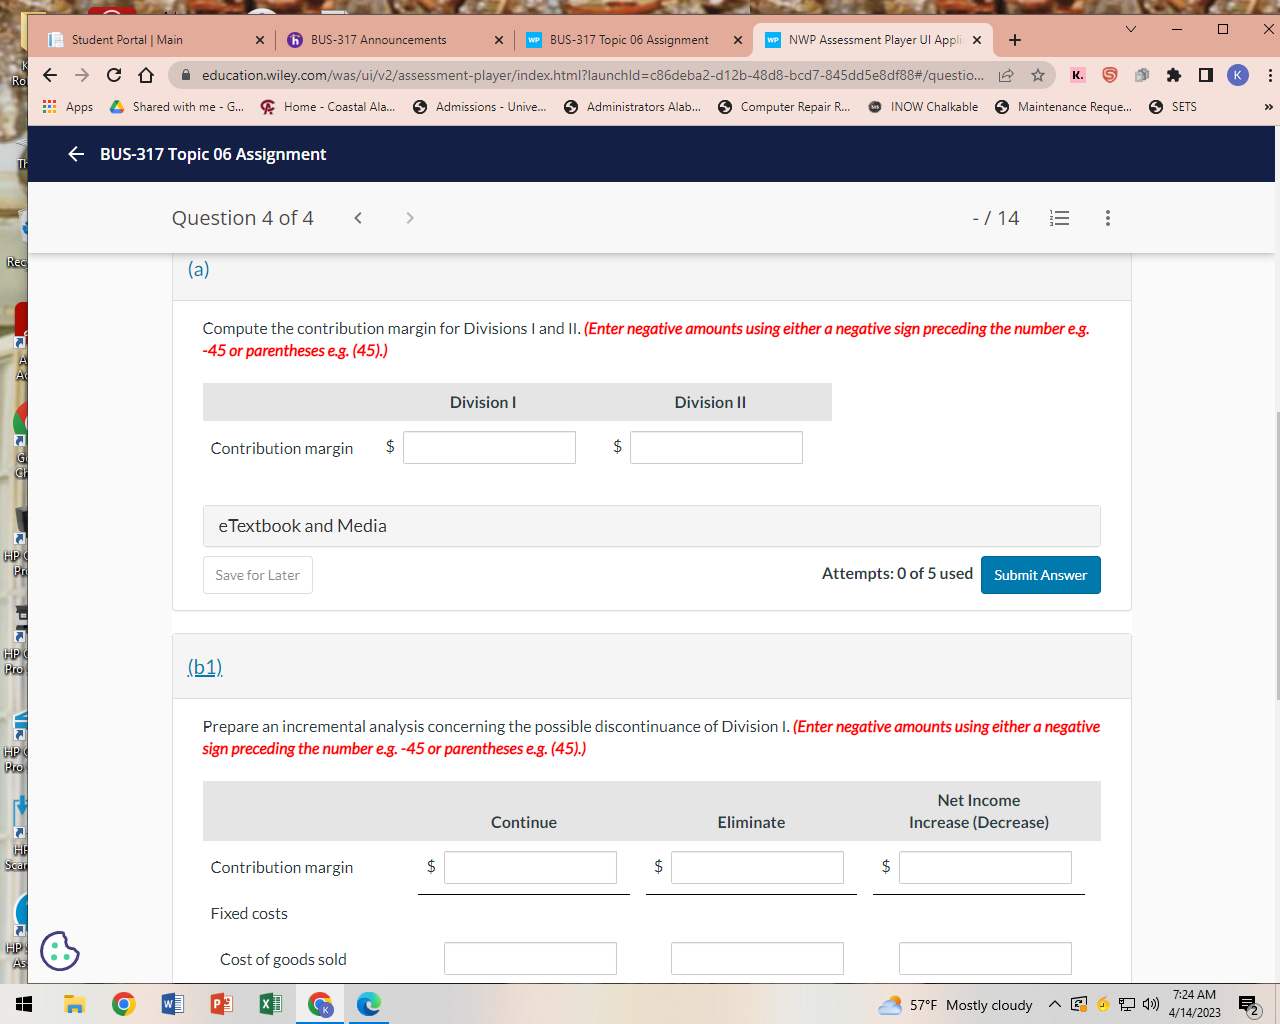Expand hidden icons in the system tray
The image size is (1280, 1024).
pos(1053,1006)
